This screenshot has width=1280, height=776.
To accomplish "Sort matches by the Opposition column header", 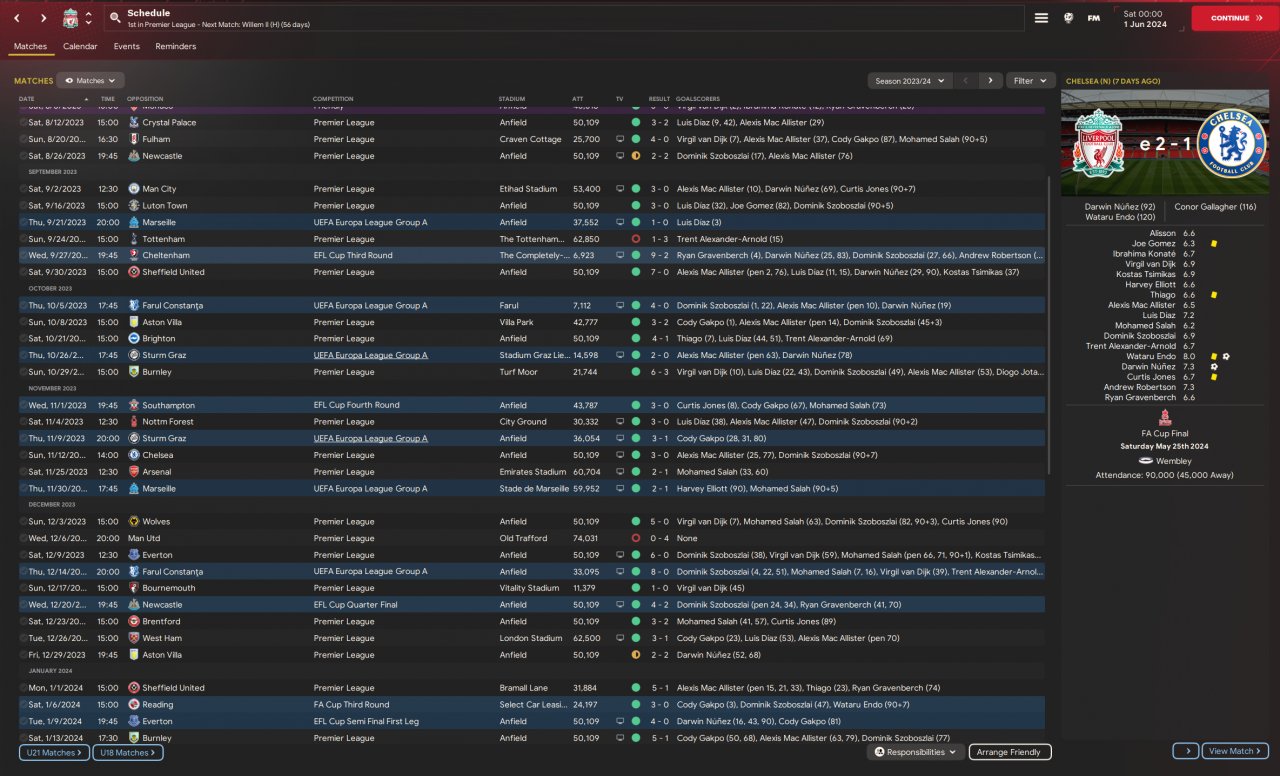I will point(145,99).
